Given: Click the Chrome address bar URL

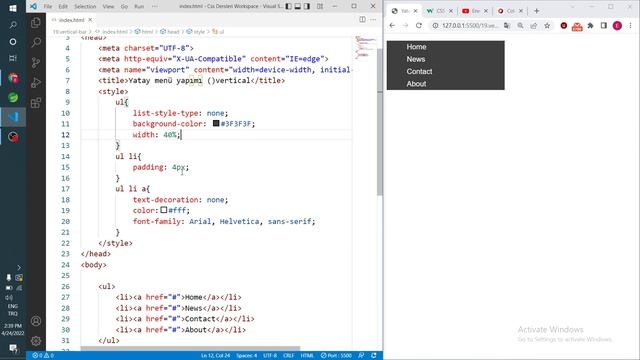Looking at the screenshot, I should 470,25.
